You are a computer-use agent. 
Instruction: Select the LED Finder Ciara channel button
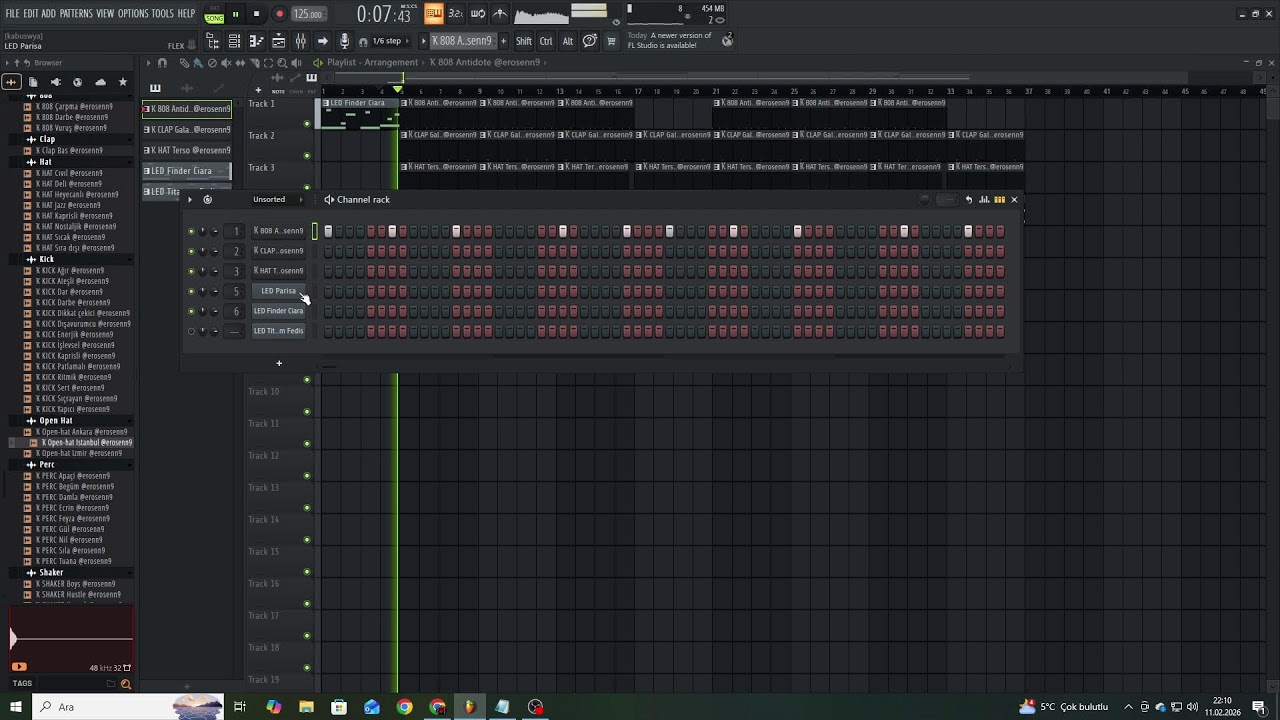pyautogui.click(x=278, y=311)
